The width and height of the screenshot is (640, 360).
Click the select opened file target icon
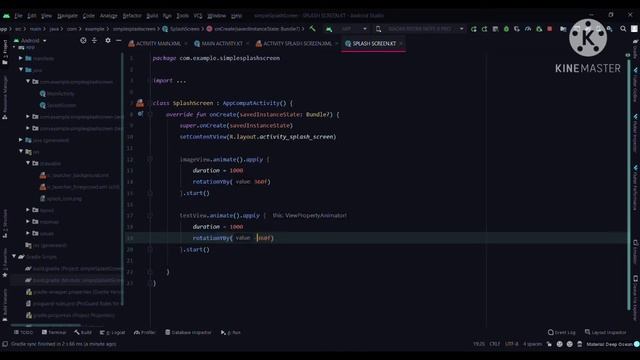click(x=83, y=40)
